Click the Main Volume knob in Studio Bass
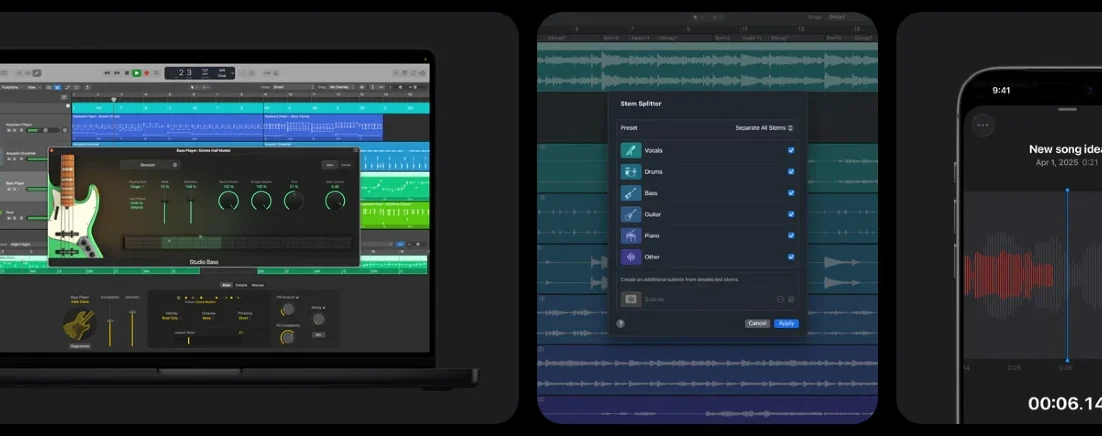 point(335,200)
